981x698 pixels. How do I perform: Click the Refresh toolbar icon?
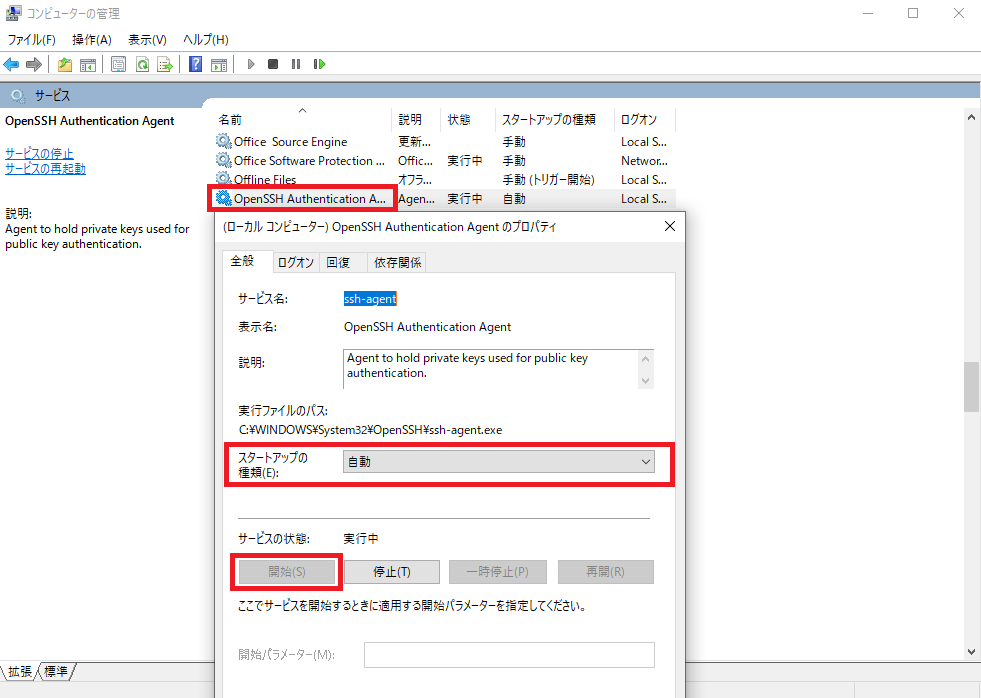(141, 64)
